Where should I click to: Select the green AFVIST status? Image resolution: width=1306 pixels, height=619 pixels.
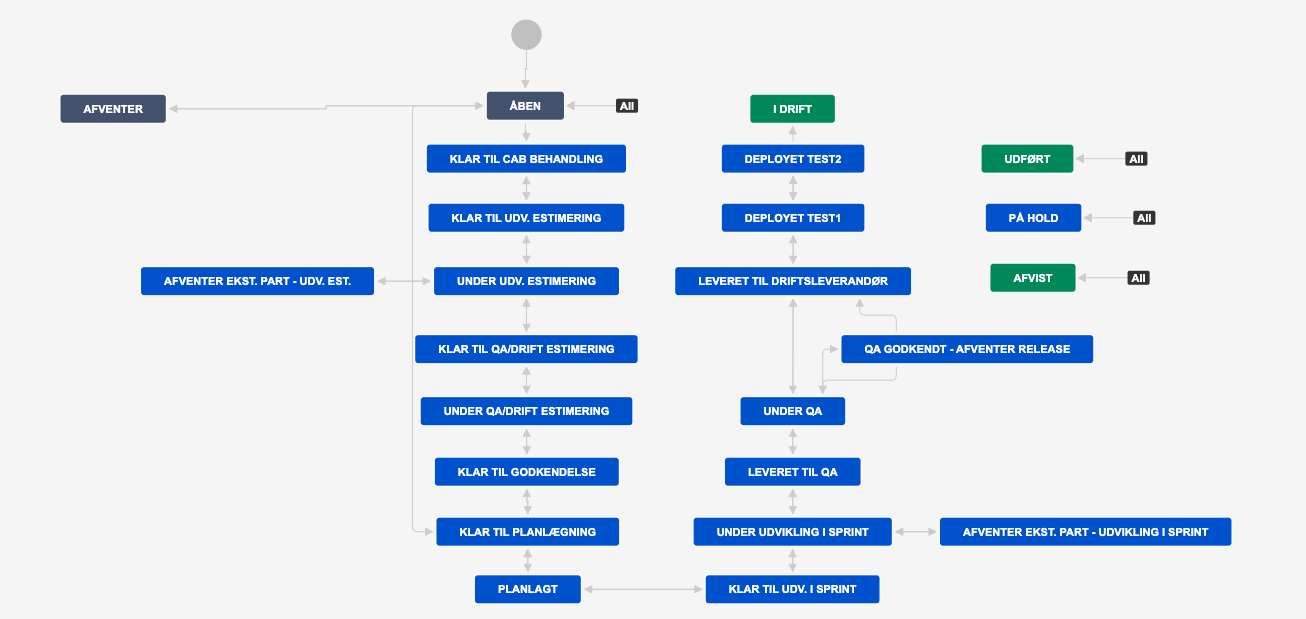[1032, 278]
